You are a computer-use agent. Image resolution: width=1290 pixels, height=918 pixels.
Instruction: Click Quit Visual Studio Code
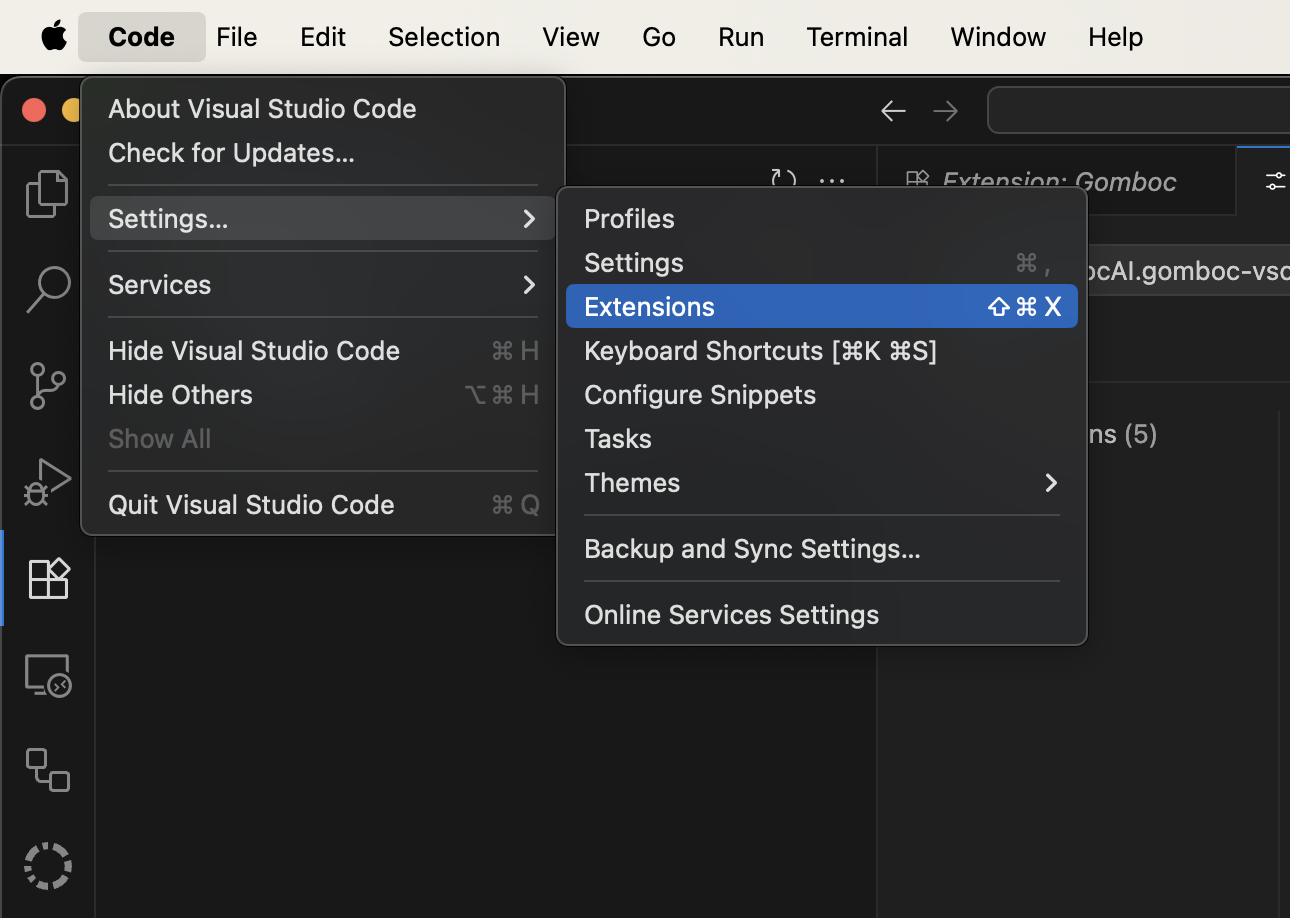tap(251, 505)
